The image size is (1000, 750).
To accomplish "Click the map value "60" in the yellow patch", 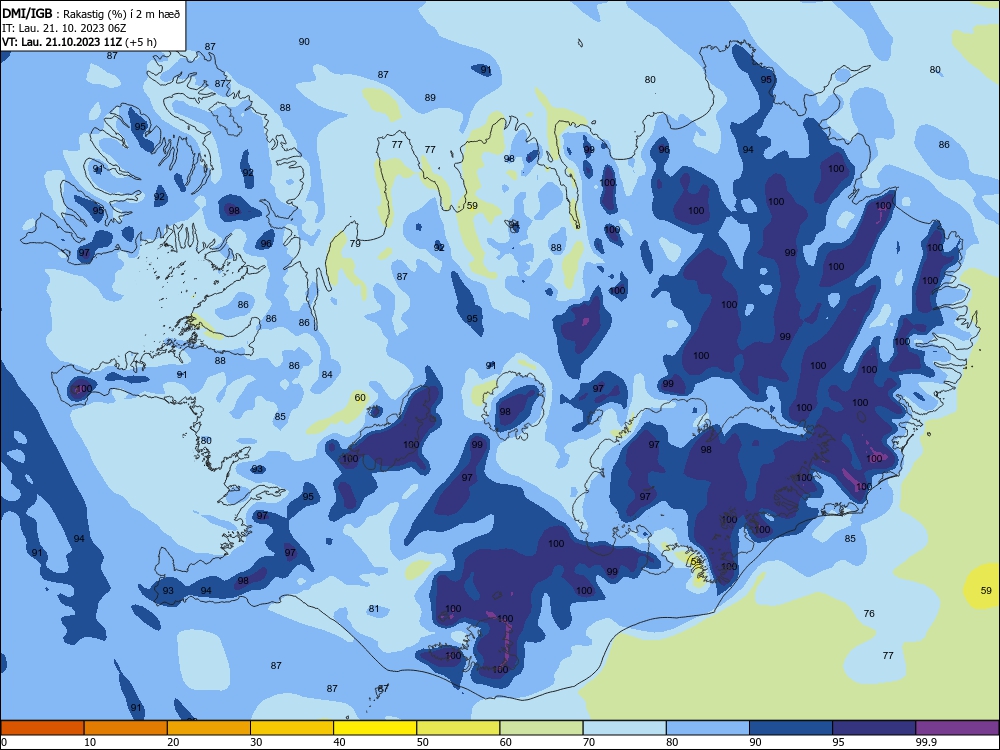I will pyautogui.click(x=360, y=397).
